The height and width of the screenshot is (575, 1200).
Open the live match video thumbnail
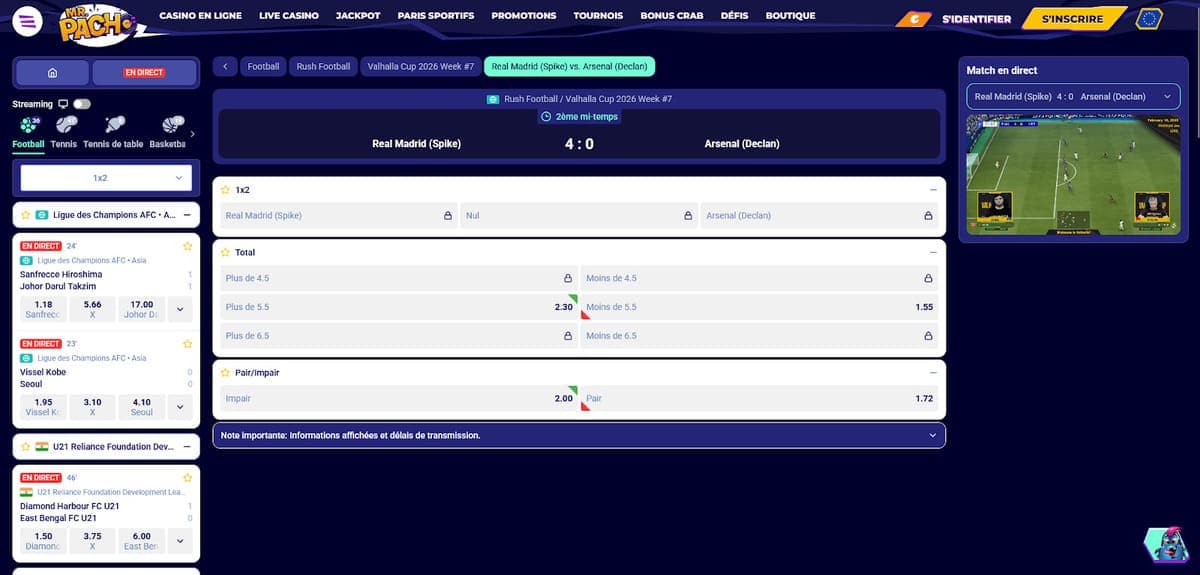1073,175
